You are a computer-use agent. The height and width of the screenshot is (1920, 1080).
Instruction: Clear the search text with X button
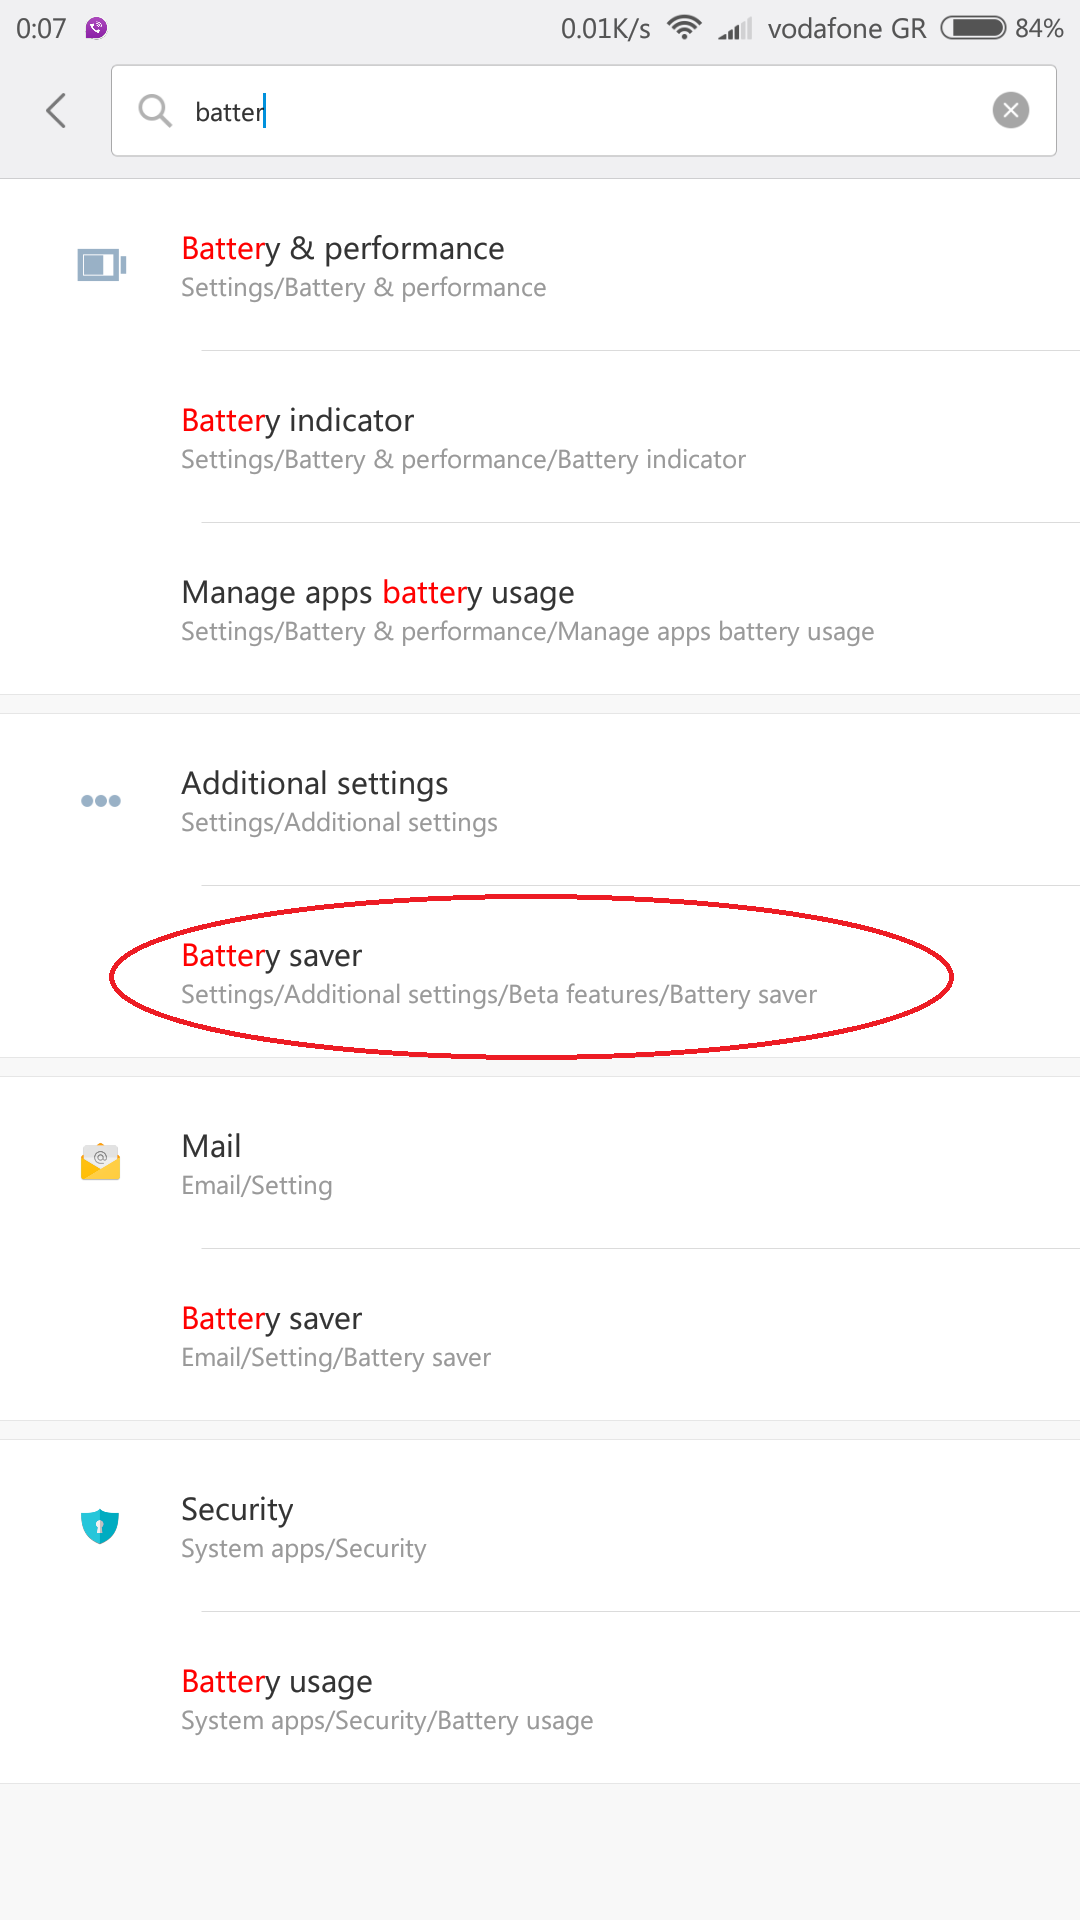(x=1011, y=110)
